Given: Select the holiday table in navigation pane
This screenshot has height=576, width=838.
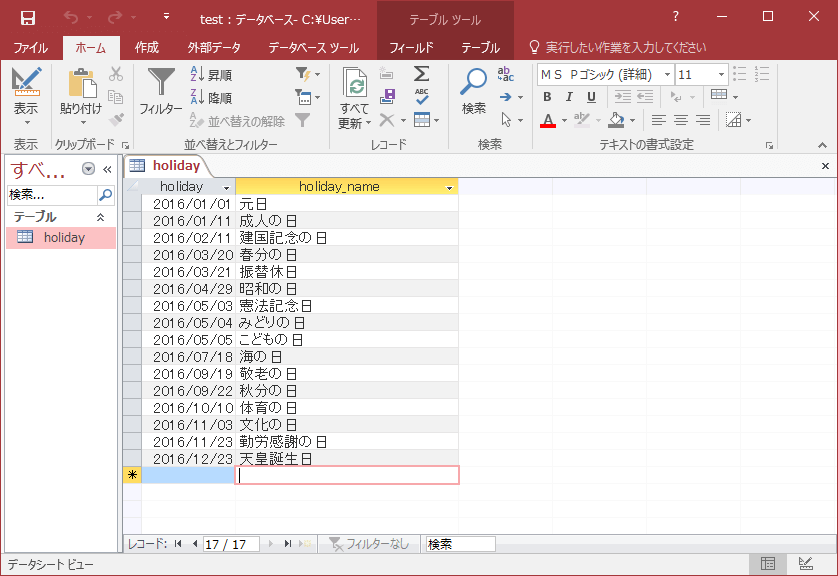Looking at the screenshot, I should tap(62, 238).
